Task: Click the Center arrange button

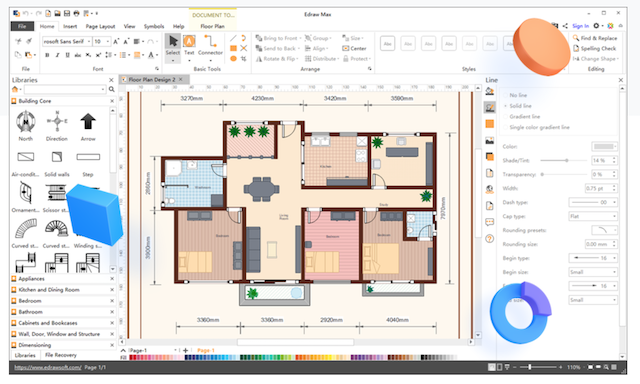Action: 354,48
